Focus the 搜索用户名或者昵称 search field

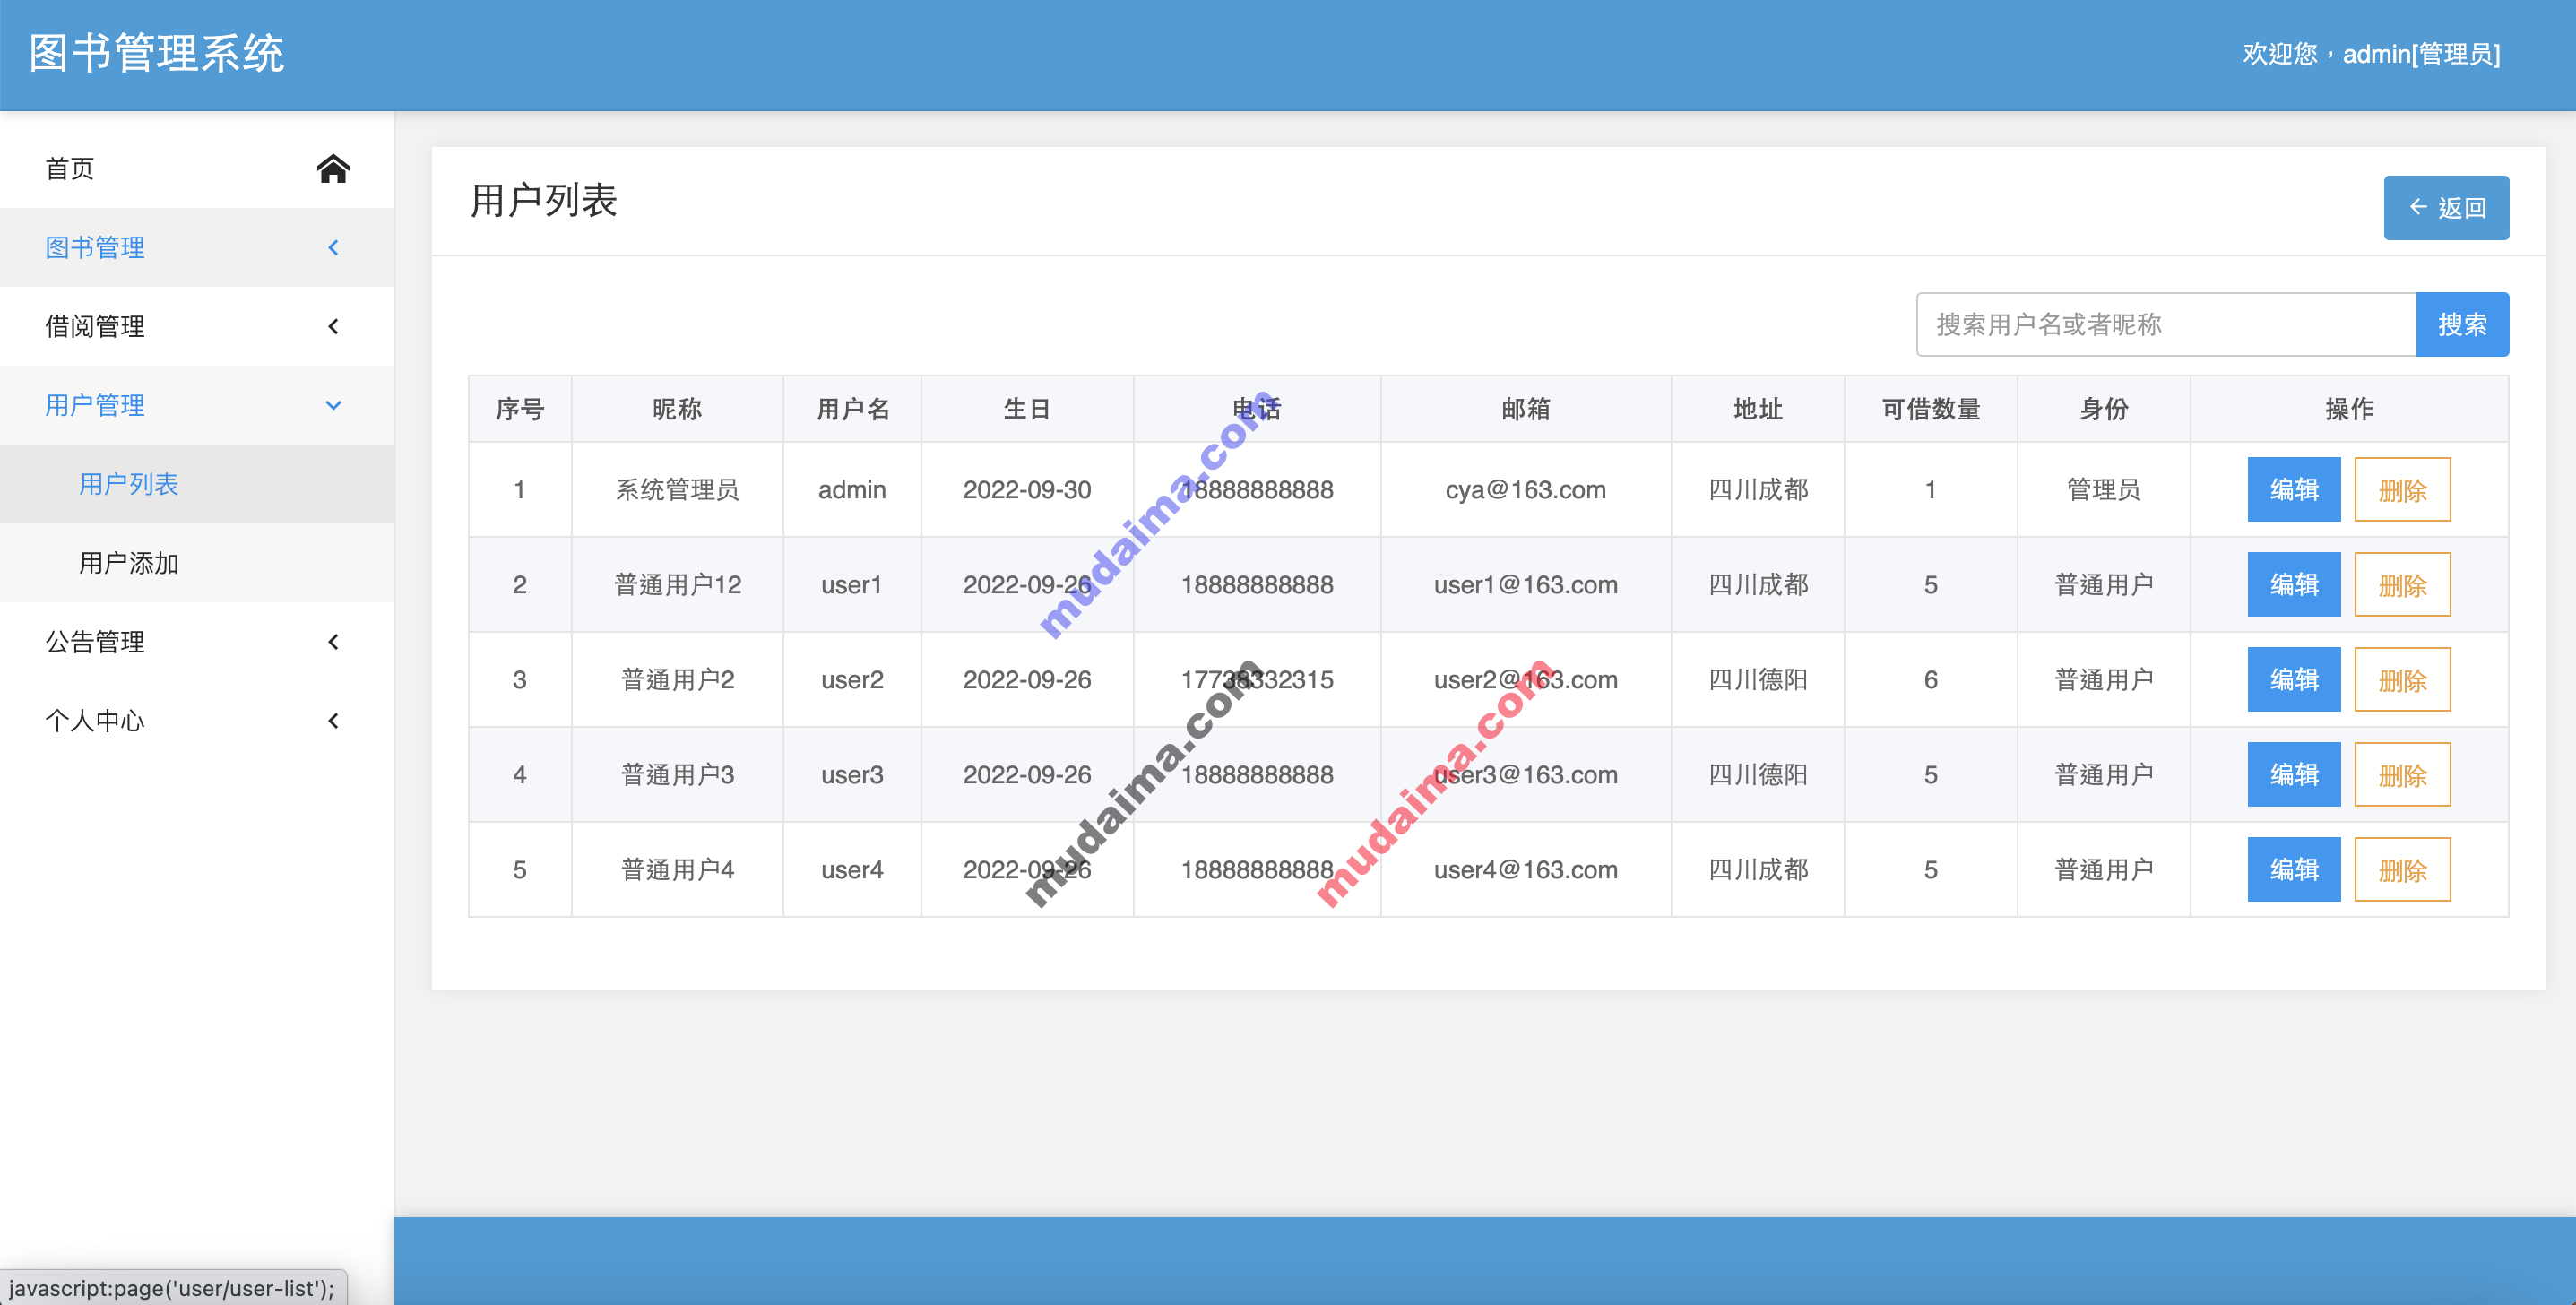(x=2166, y=324)
